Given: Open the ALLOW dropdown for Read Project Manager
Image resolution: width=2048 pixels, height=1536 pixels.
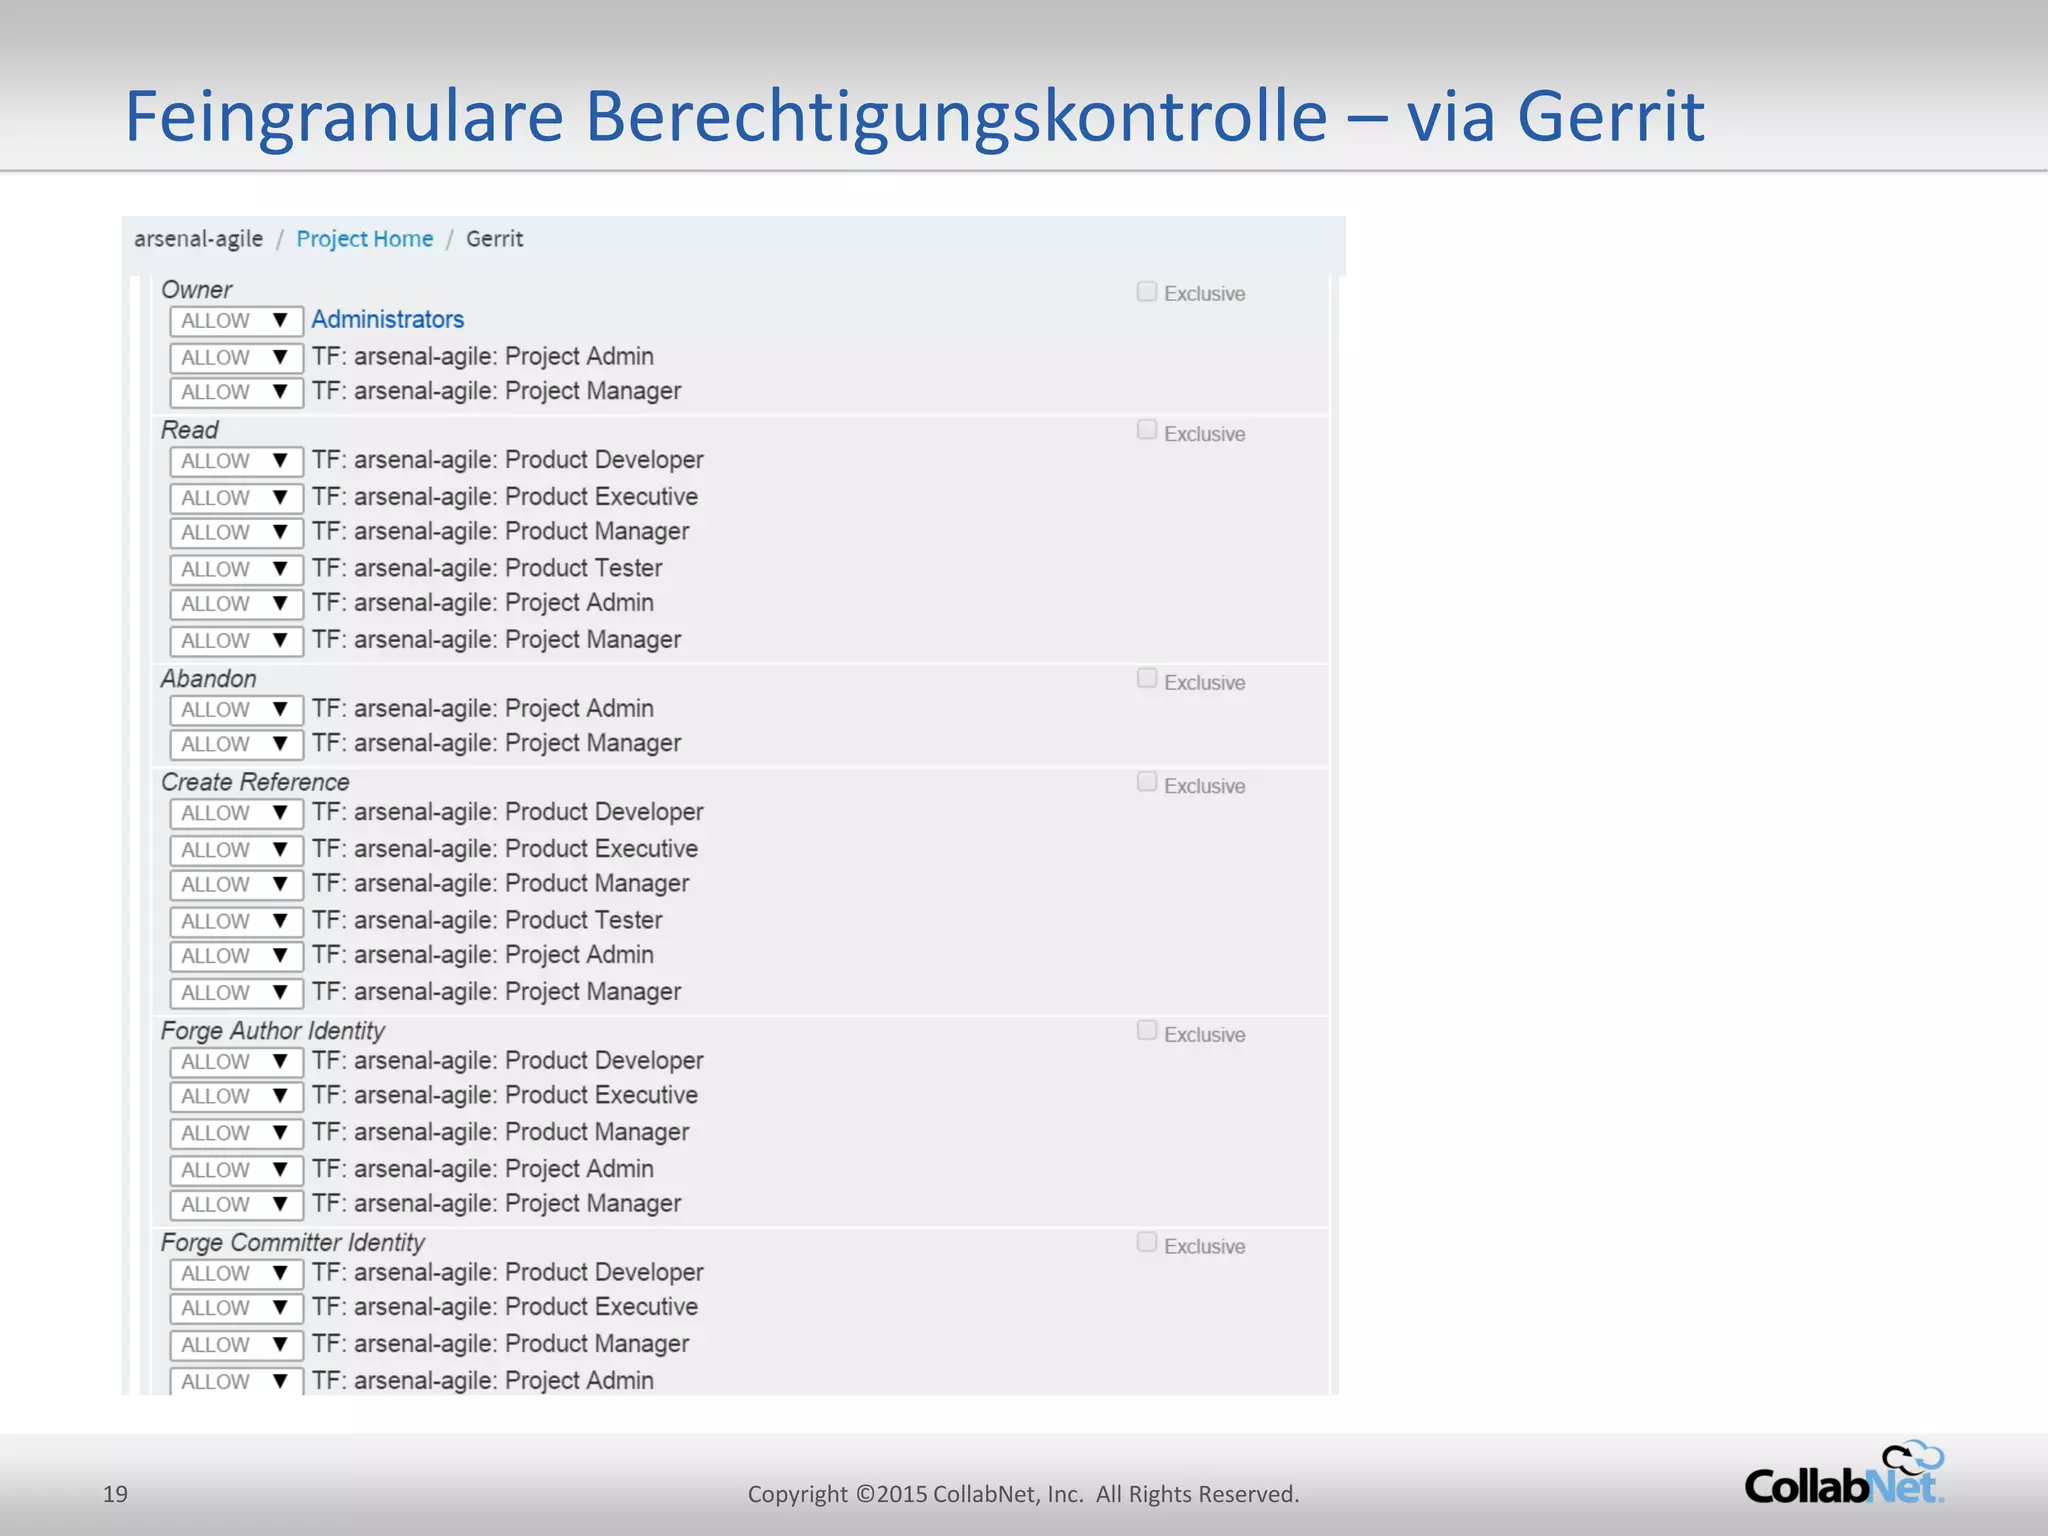Looking at the screenshot, I should click(236, 640).
